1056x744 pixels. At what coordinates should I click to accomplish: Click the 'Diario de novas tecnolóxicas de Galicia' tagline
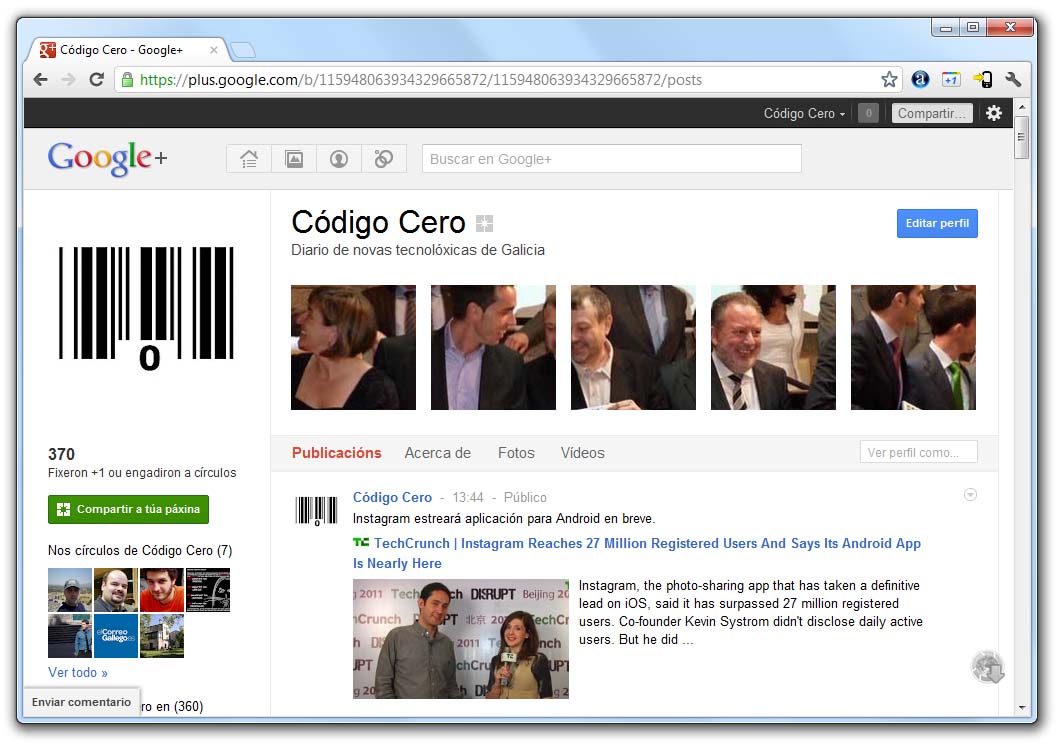point(418,250)
